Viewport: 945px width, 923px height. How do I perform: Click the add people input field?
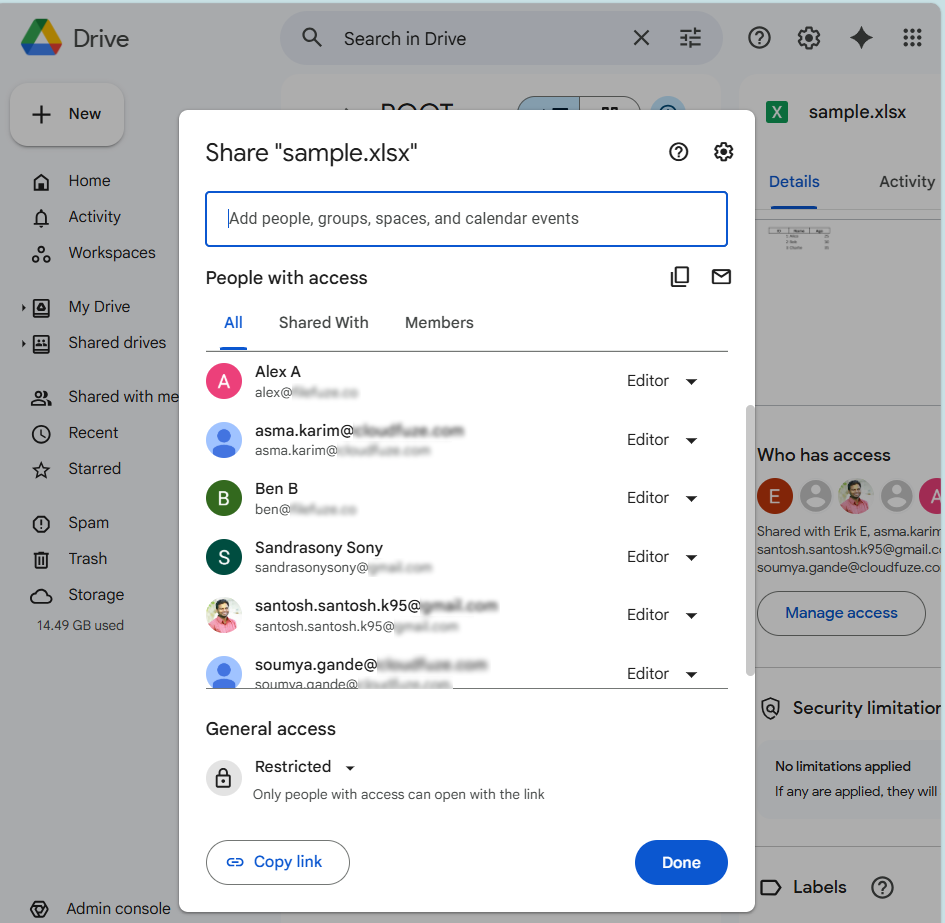(466, 219)
